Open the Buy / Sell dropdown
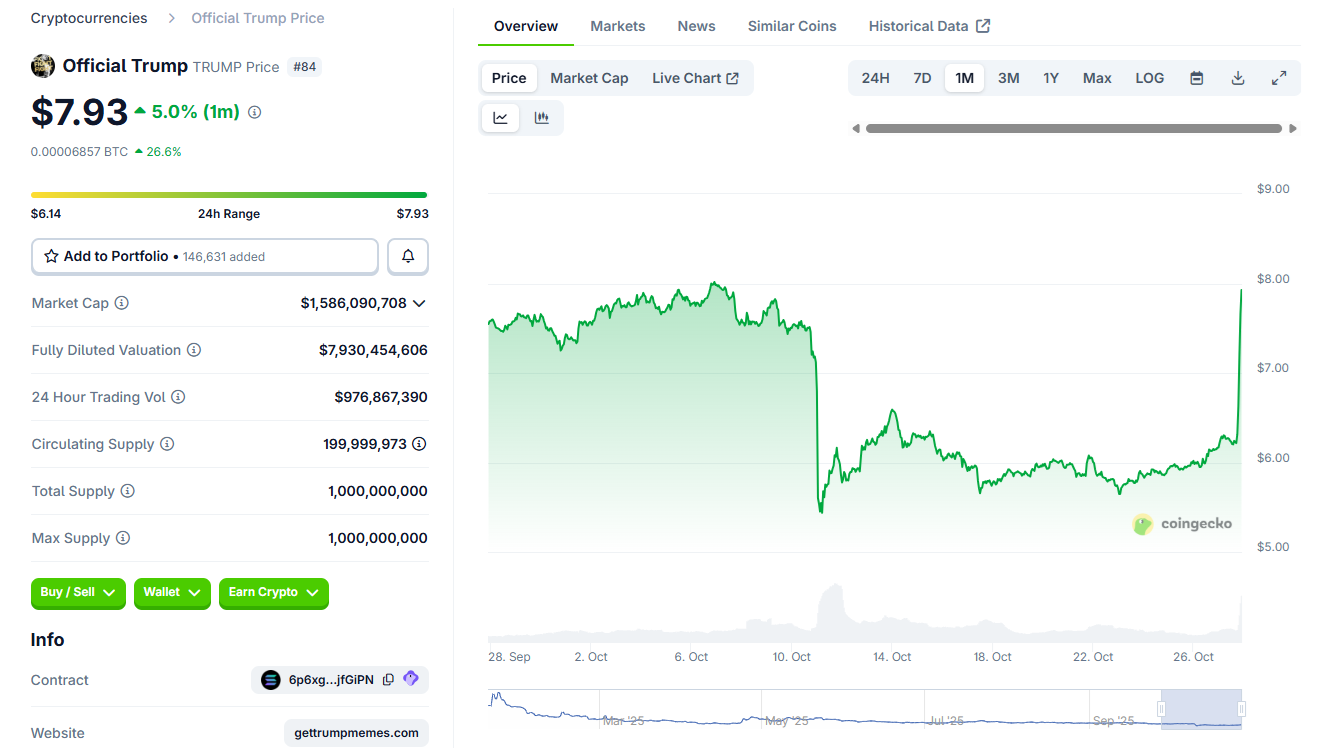 [78, 593]
